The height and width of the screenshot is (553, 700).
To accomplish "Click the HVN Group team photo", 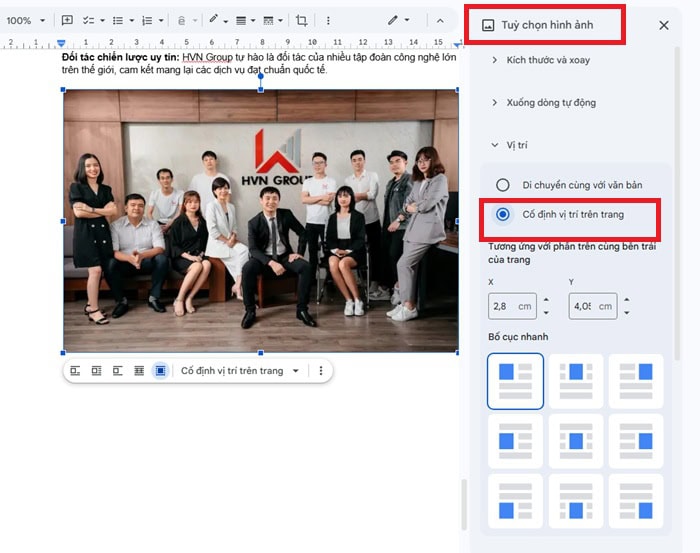I will tap(261, 221).
